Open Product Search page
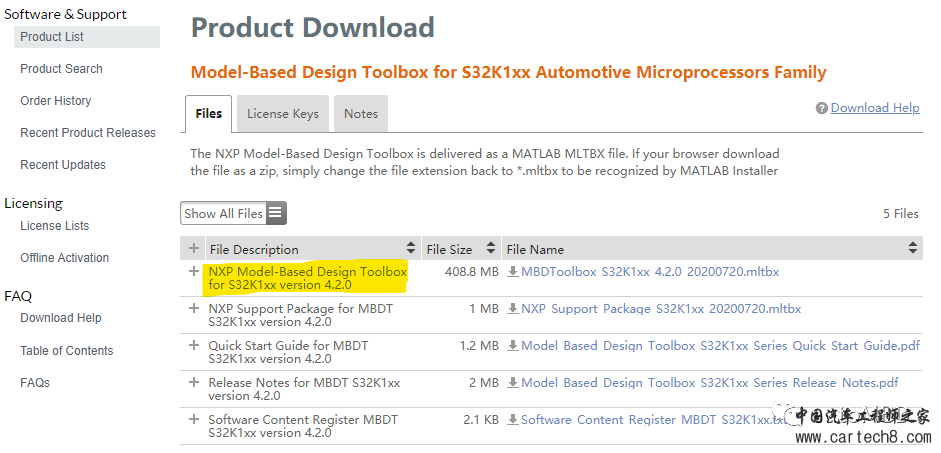Viewport: 941px width, 453px height. 61,69
